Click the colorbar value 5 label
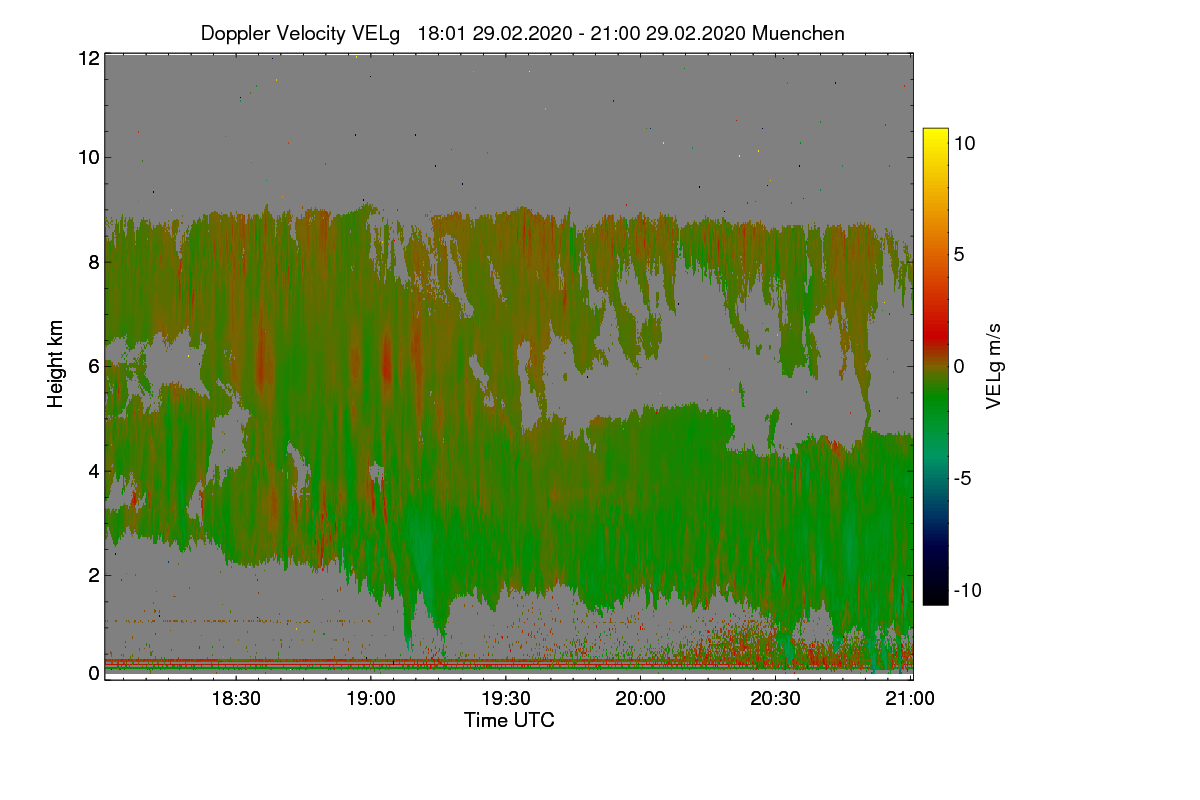Viewport: 1200px width, 800px height. [958, 254]
